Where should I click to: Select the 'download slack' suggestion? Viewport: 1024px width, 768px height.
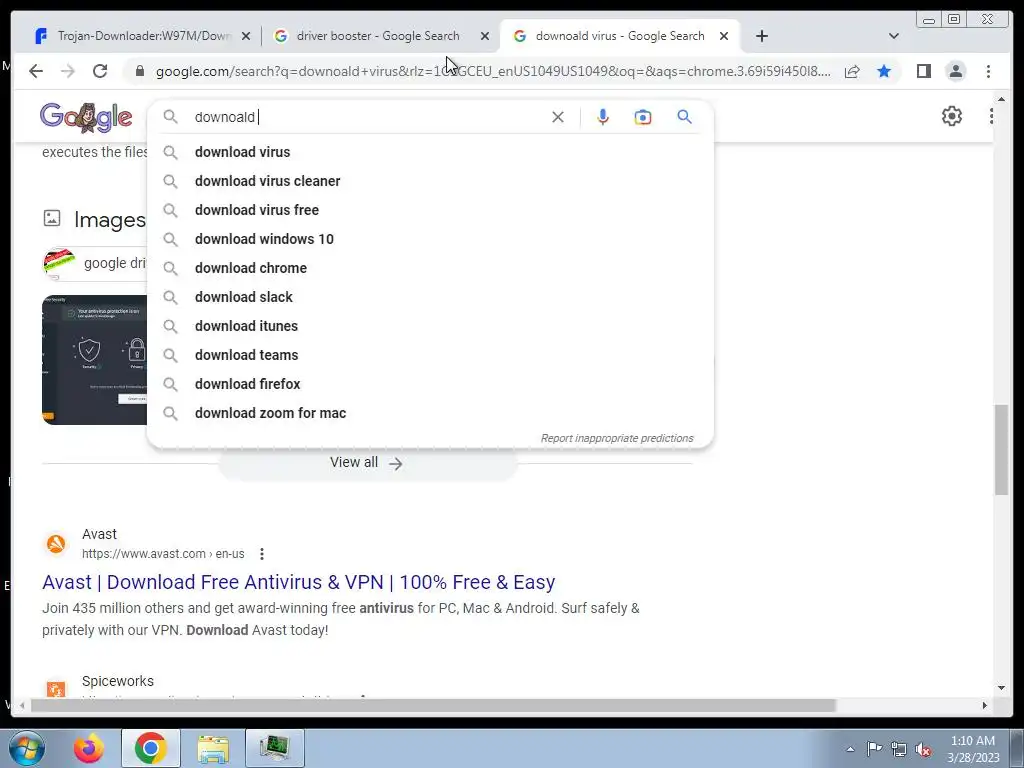pyautogui.click(x=430, y=297)
